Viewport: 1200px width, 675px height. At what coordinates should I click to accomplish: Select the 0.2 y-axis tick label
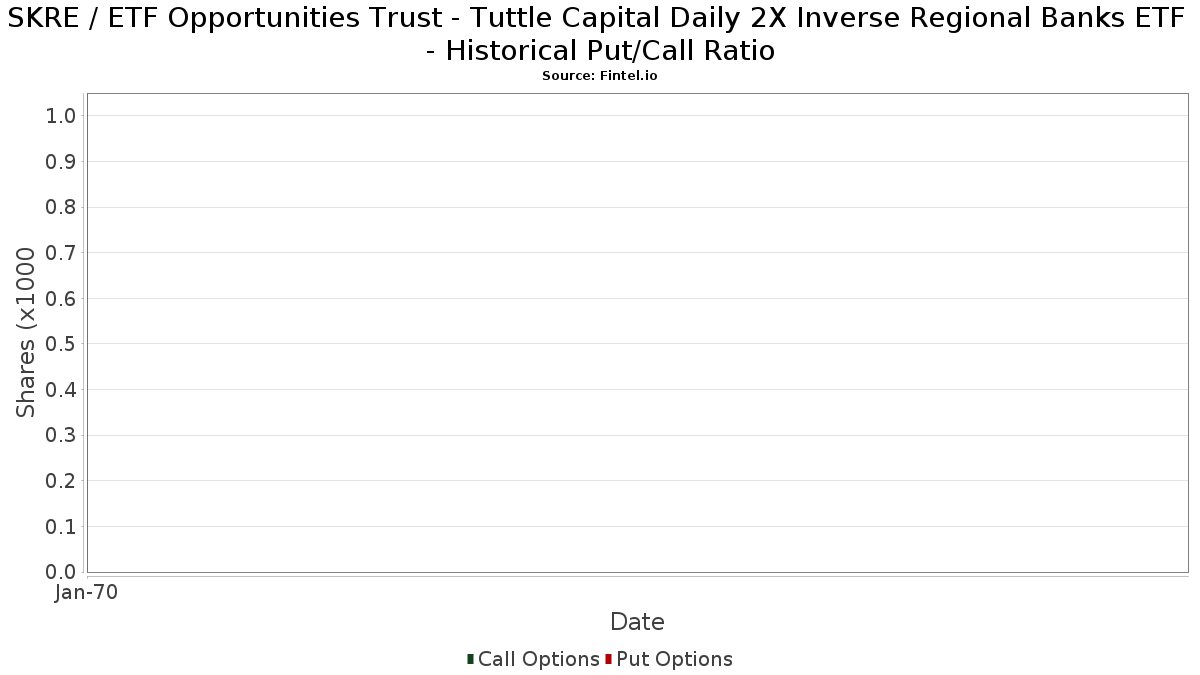tap(61, 481)
